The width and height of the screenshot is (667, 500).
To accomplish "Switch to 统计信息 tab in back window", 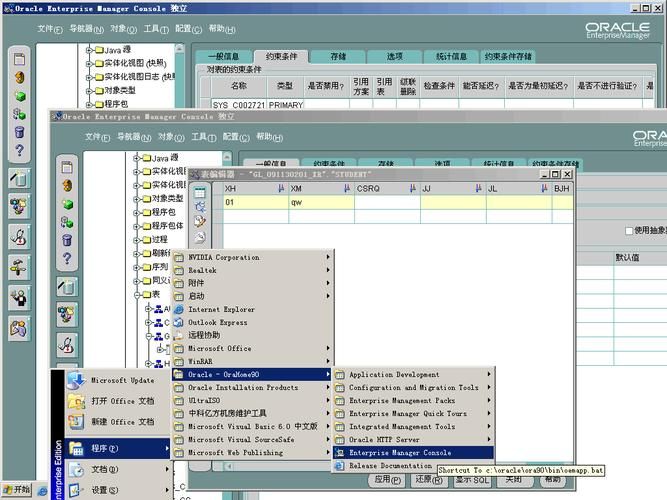I will (451, 56).
